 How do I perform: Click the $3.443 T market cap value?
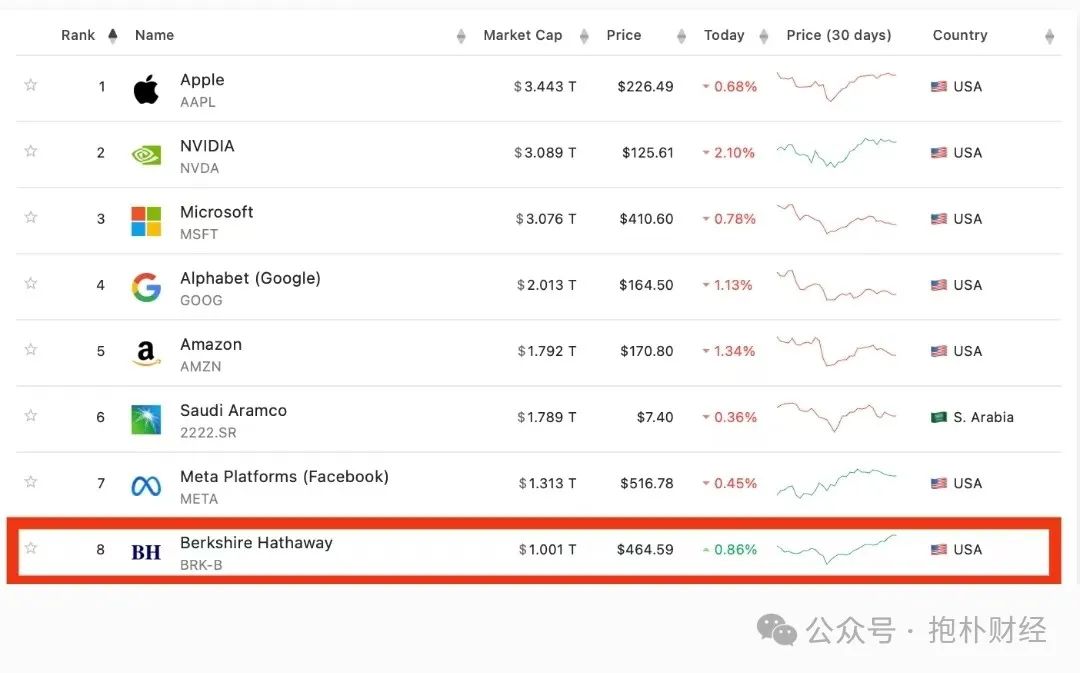pyautogui.click(x=545, y=87)
